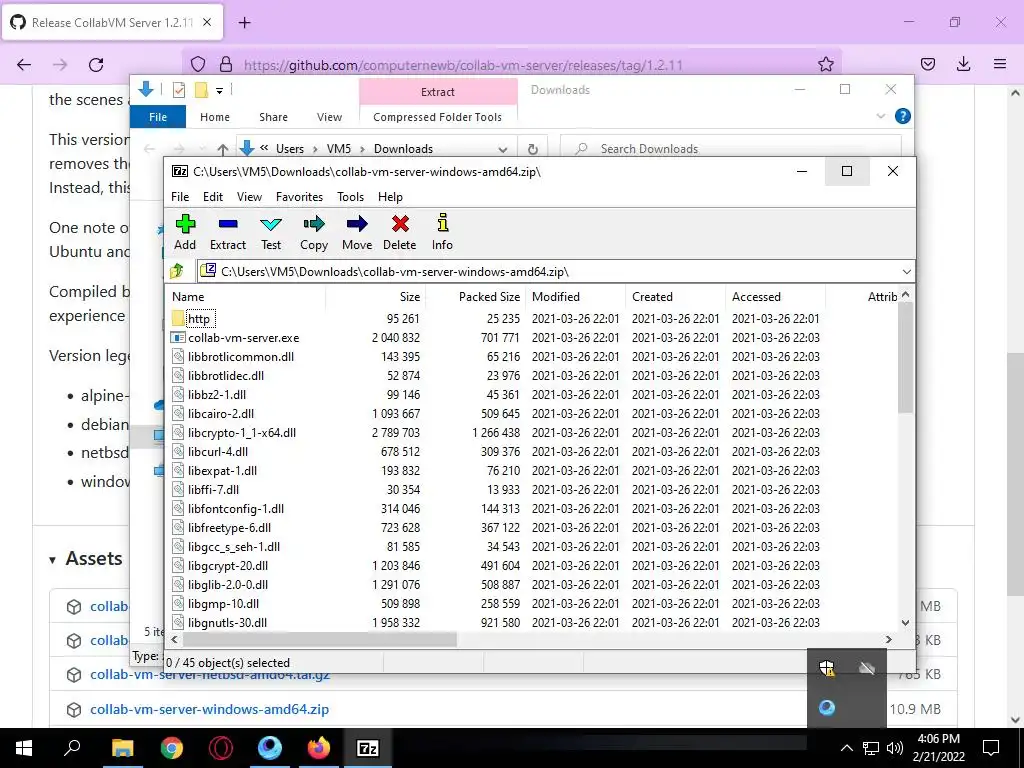This screenshot has width=1024, height=768.
Task: Click Explorer up-directory arrow
Action: pos(223,149)
